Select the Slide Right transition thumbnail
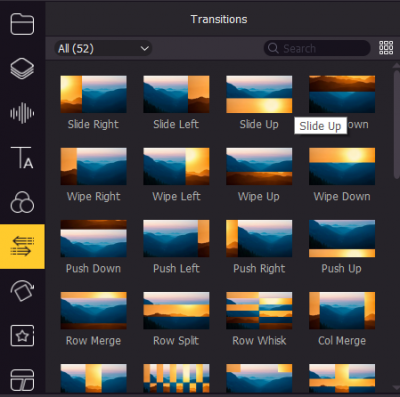Screen dimensions: 400x397 93,94
